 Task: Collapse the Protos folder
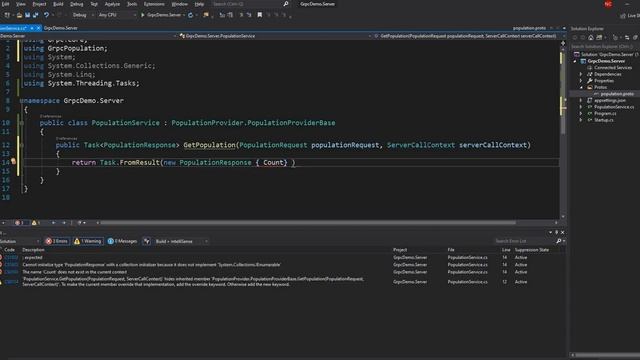tap(581, 87)
